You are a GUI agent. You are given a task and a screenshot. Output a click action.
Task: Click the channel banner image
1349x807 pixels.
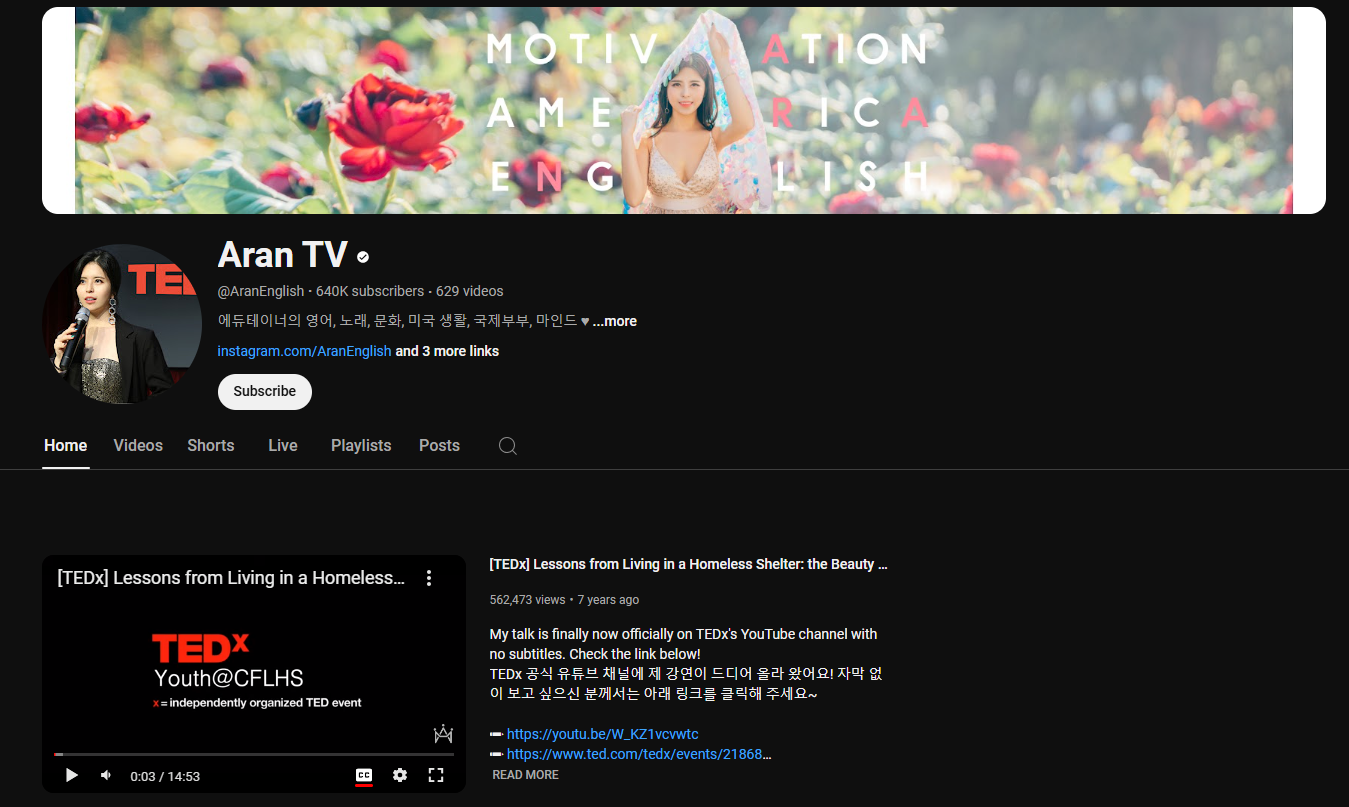point(684,110)
